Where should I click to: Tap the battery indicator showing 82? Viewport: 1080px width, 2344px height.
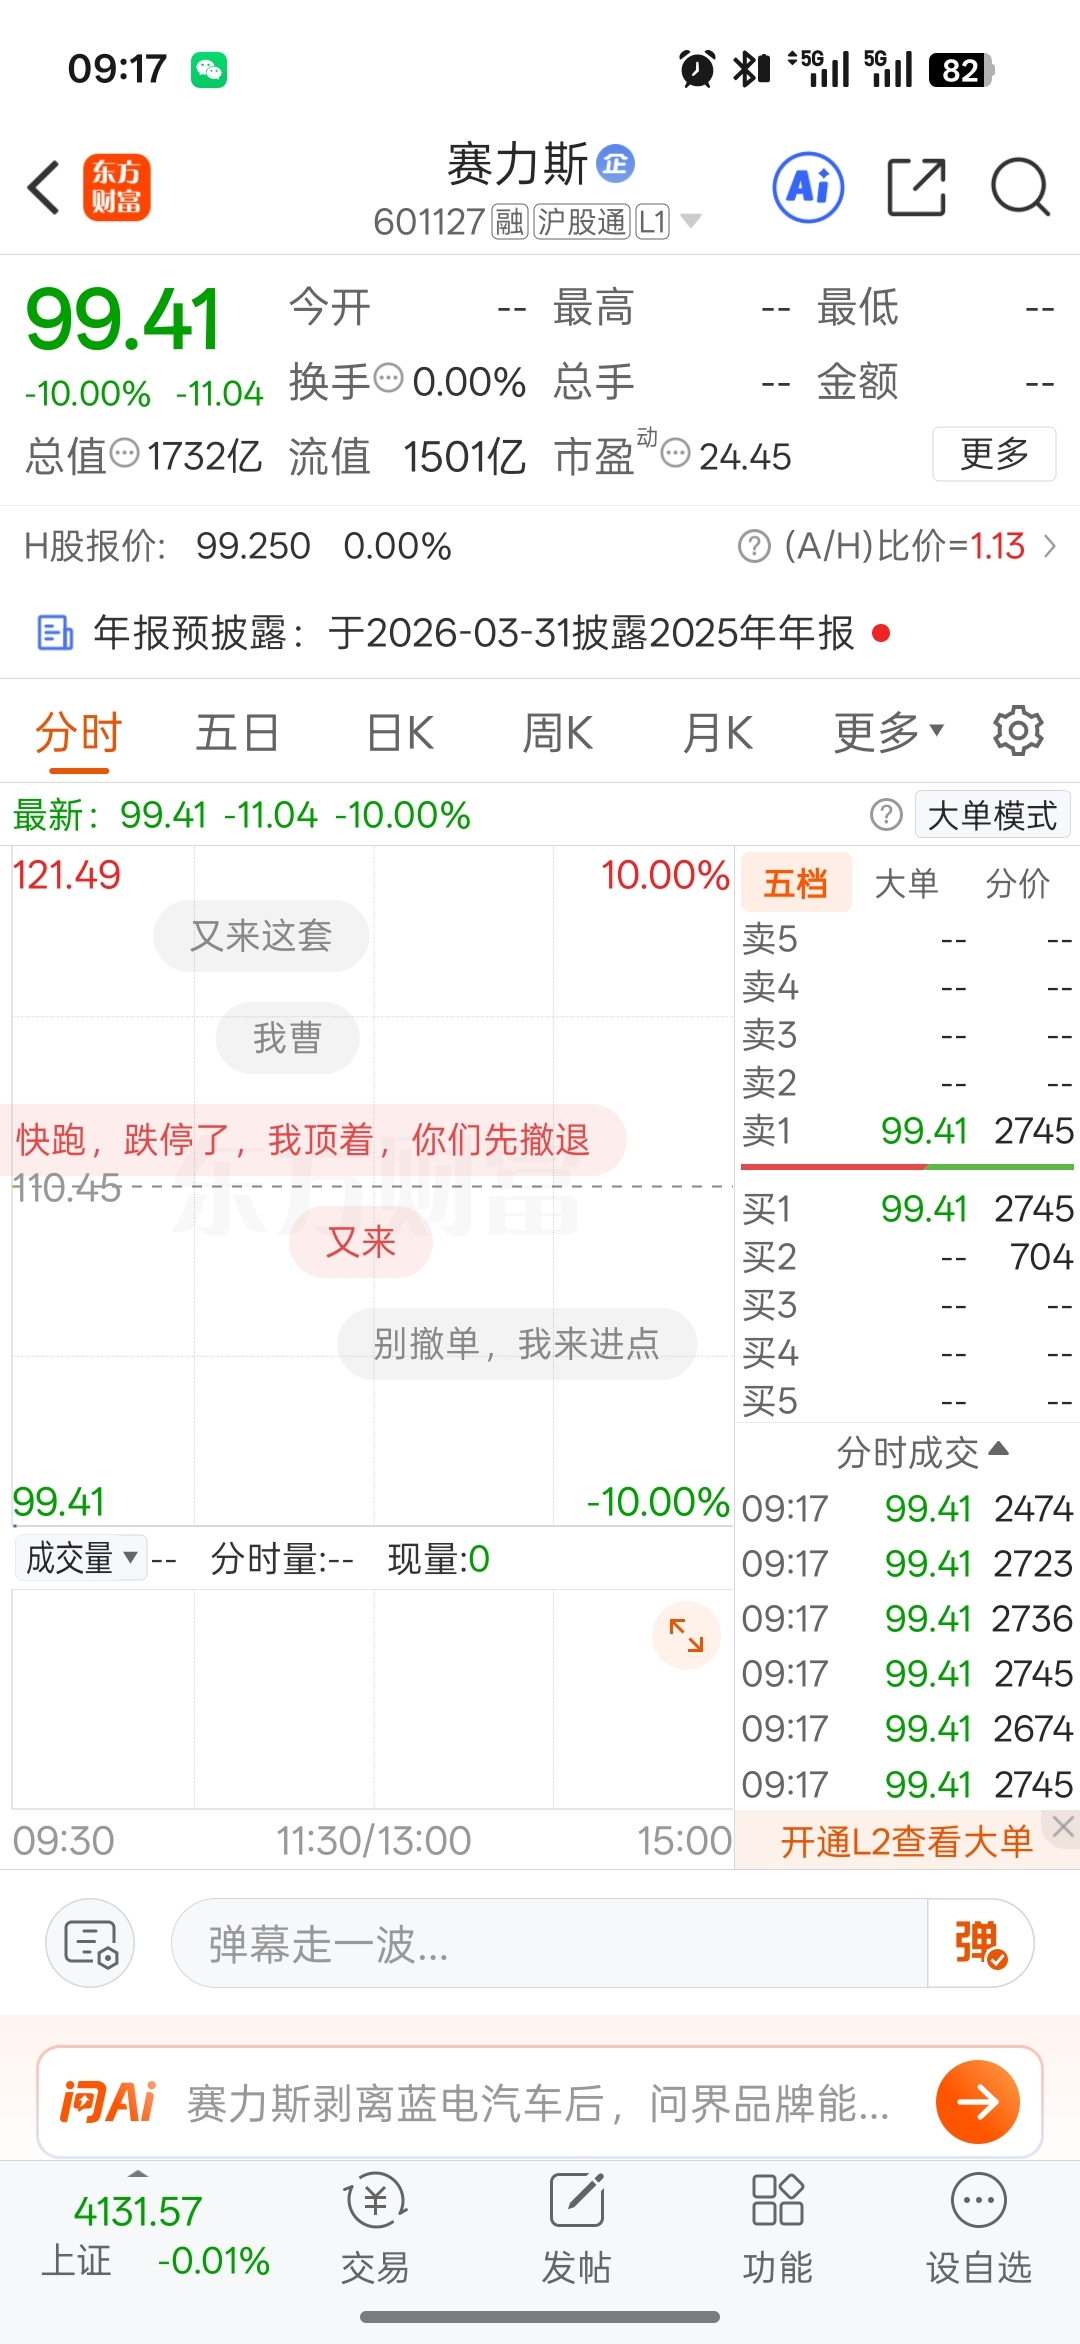[961, 70]
